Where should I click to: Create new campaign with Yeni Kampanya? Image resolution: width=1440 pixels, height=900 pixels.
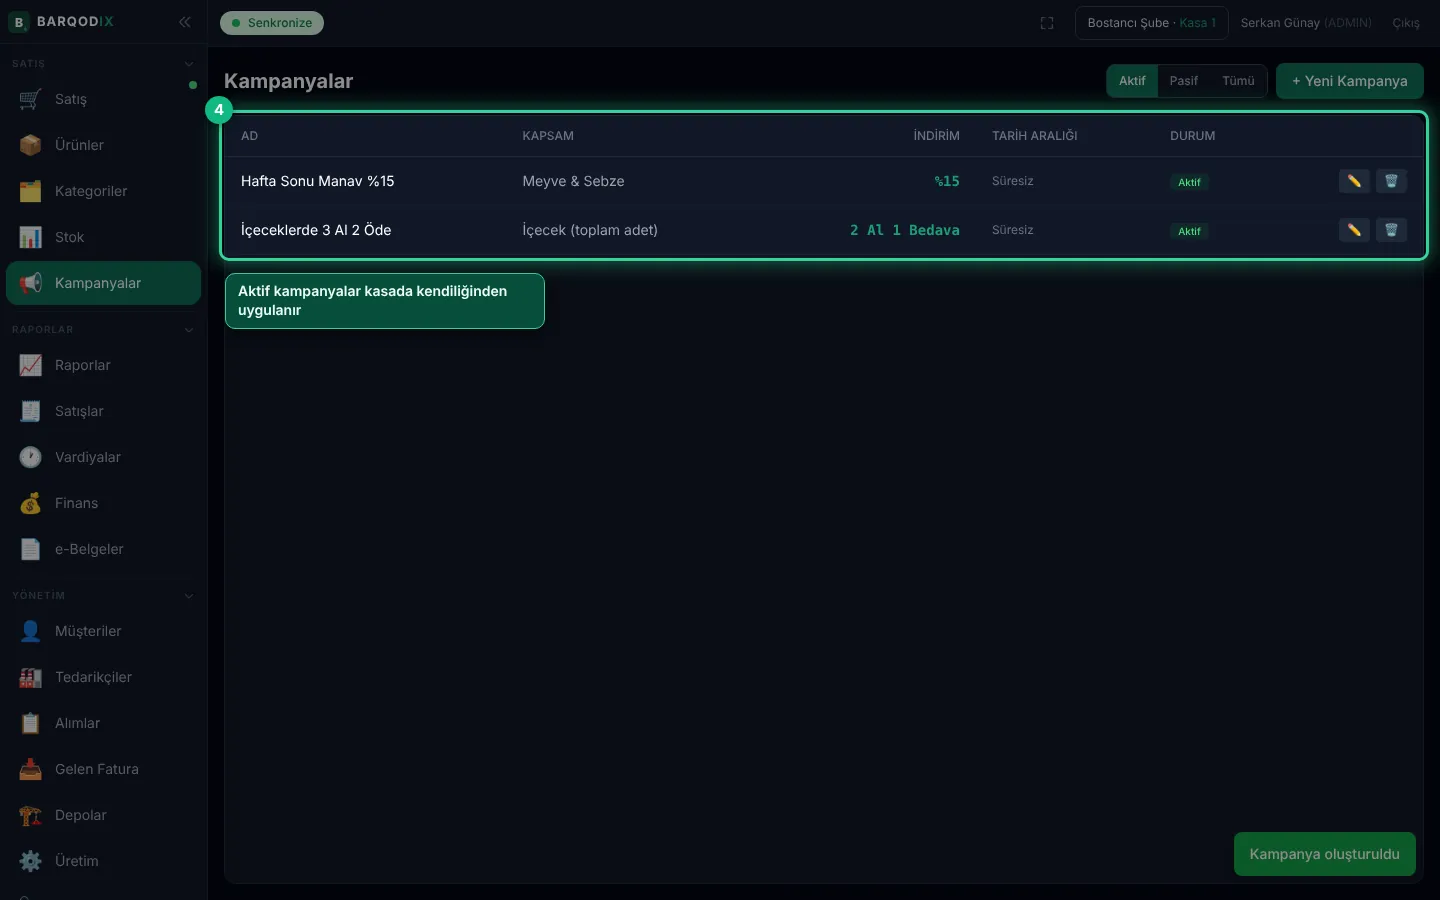(1349, 81)
